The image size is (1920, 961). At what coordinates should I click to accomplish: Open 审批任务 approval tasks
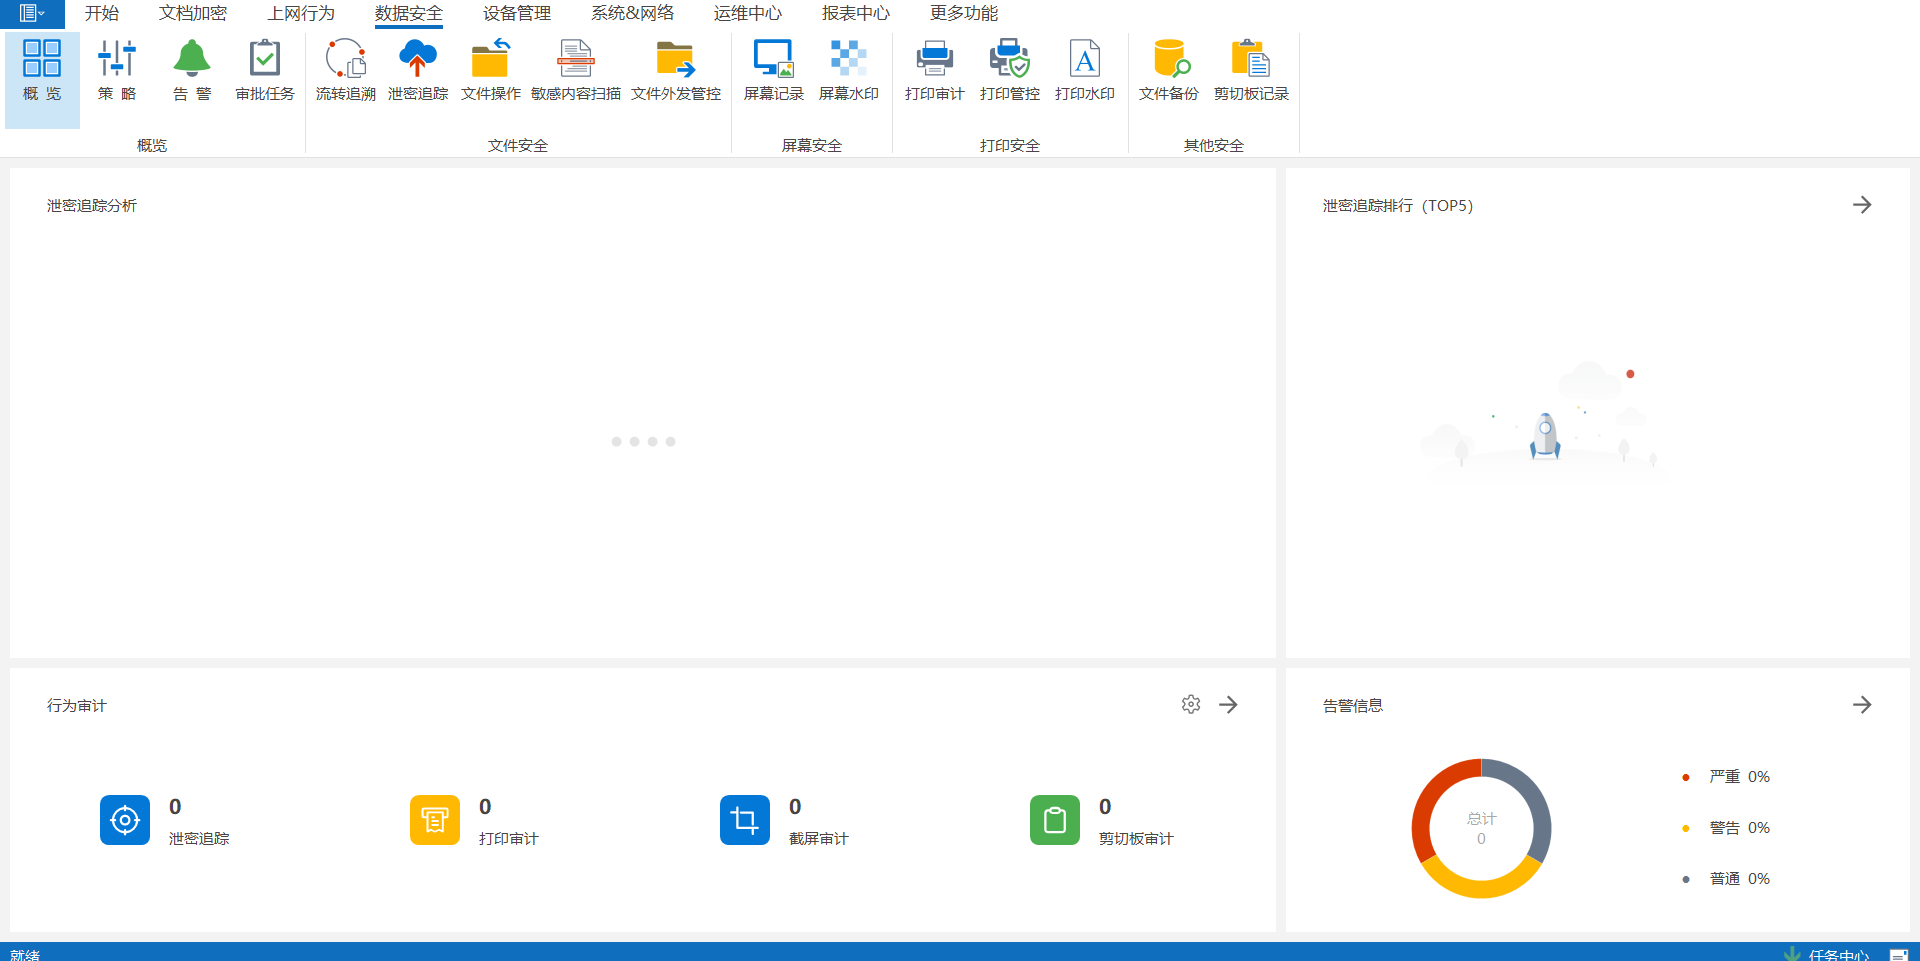point(265,72)
